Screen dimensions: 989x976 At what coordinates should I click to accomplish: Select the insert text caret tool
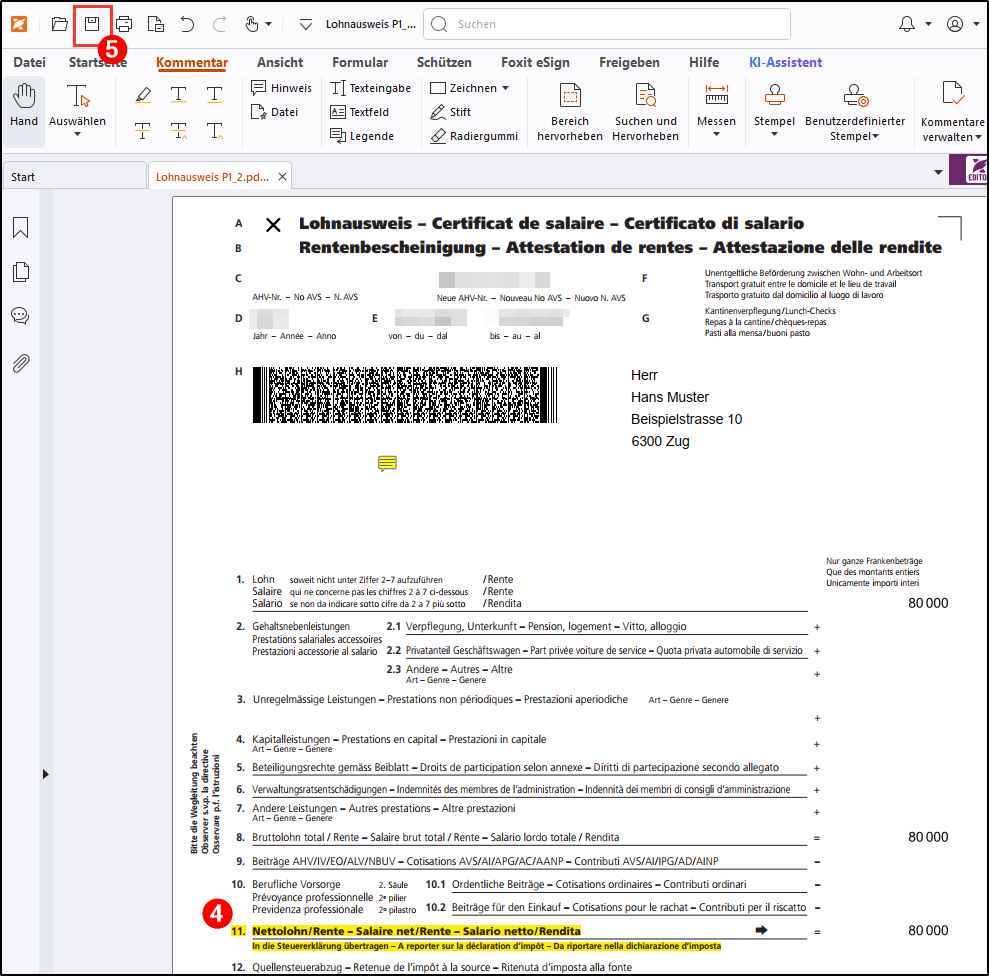click(x=214, y=131)
